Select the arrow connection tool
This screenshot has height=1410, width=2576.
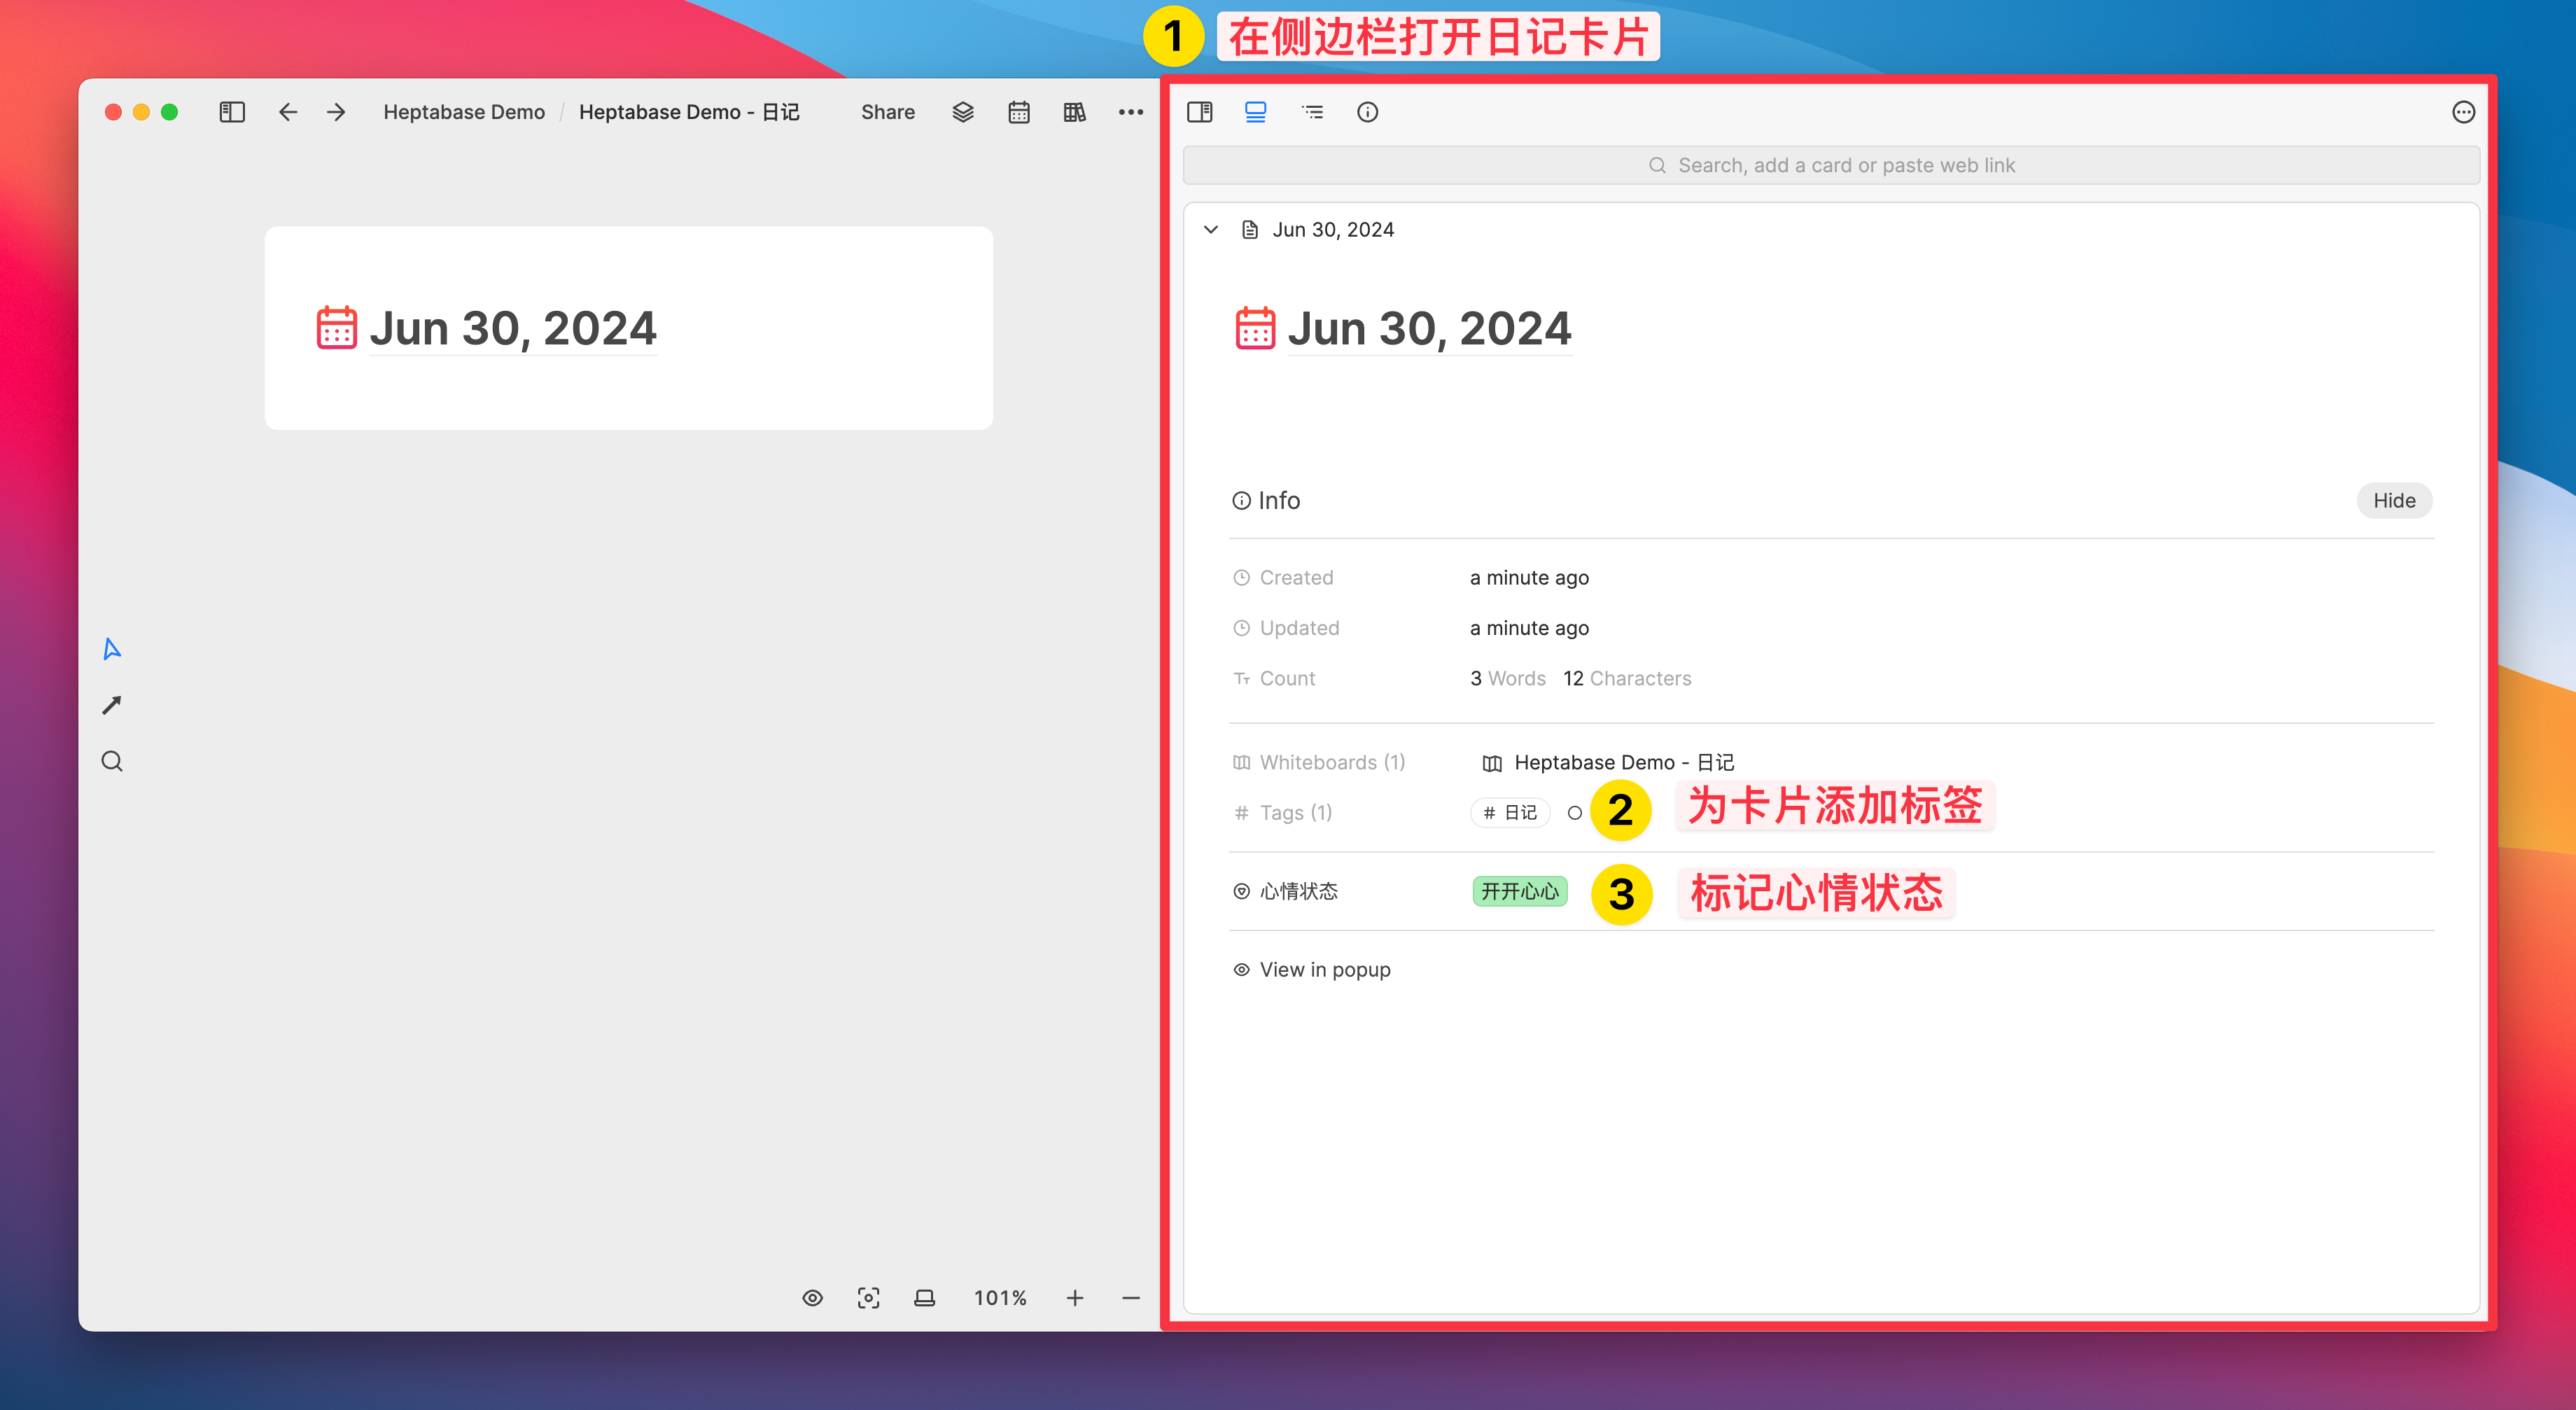(x=112, y=706)
